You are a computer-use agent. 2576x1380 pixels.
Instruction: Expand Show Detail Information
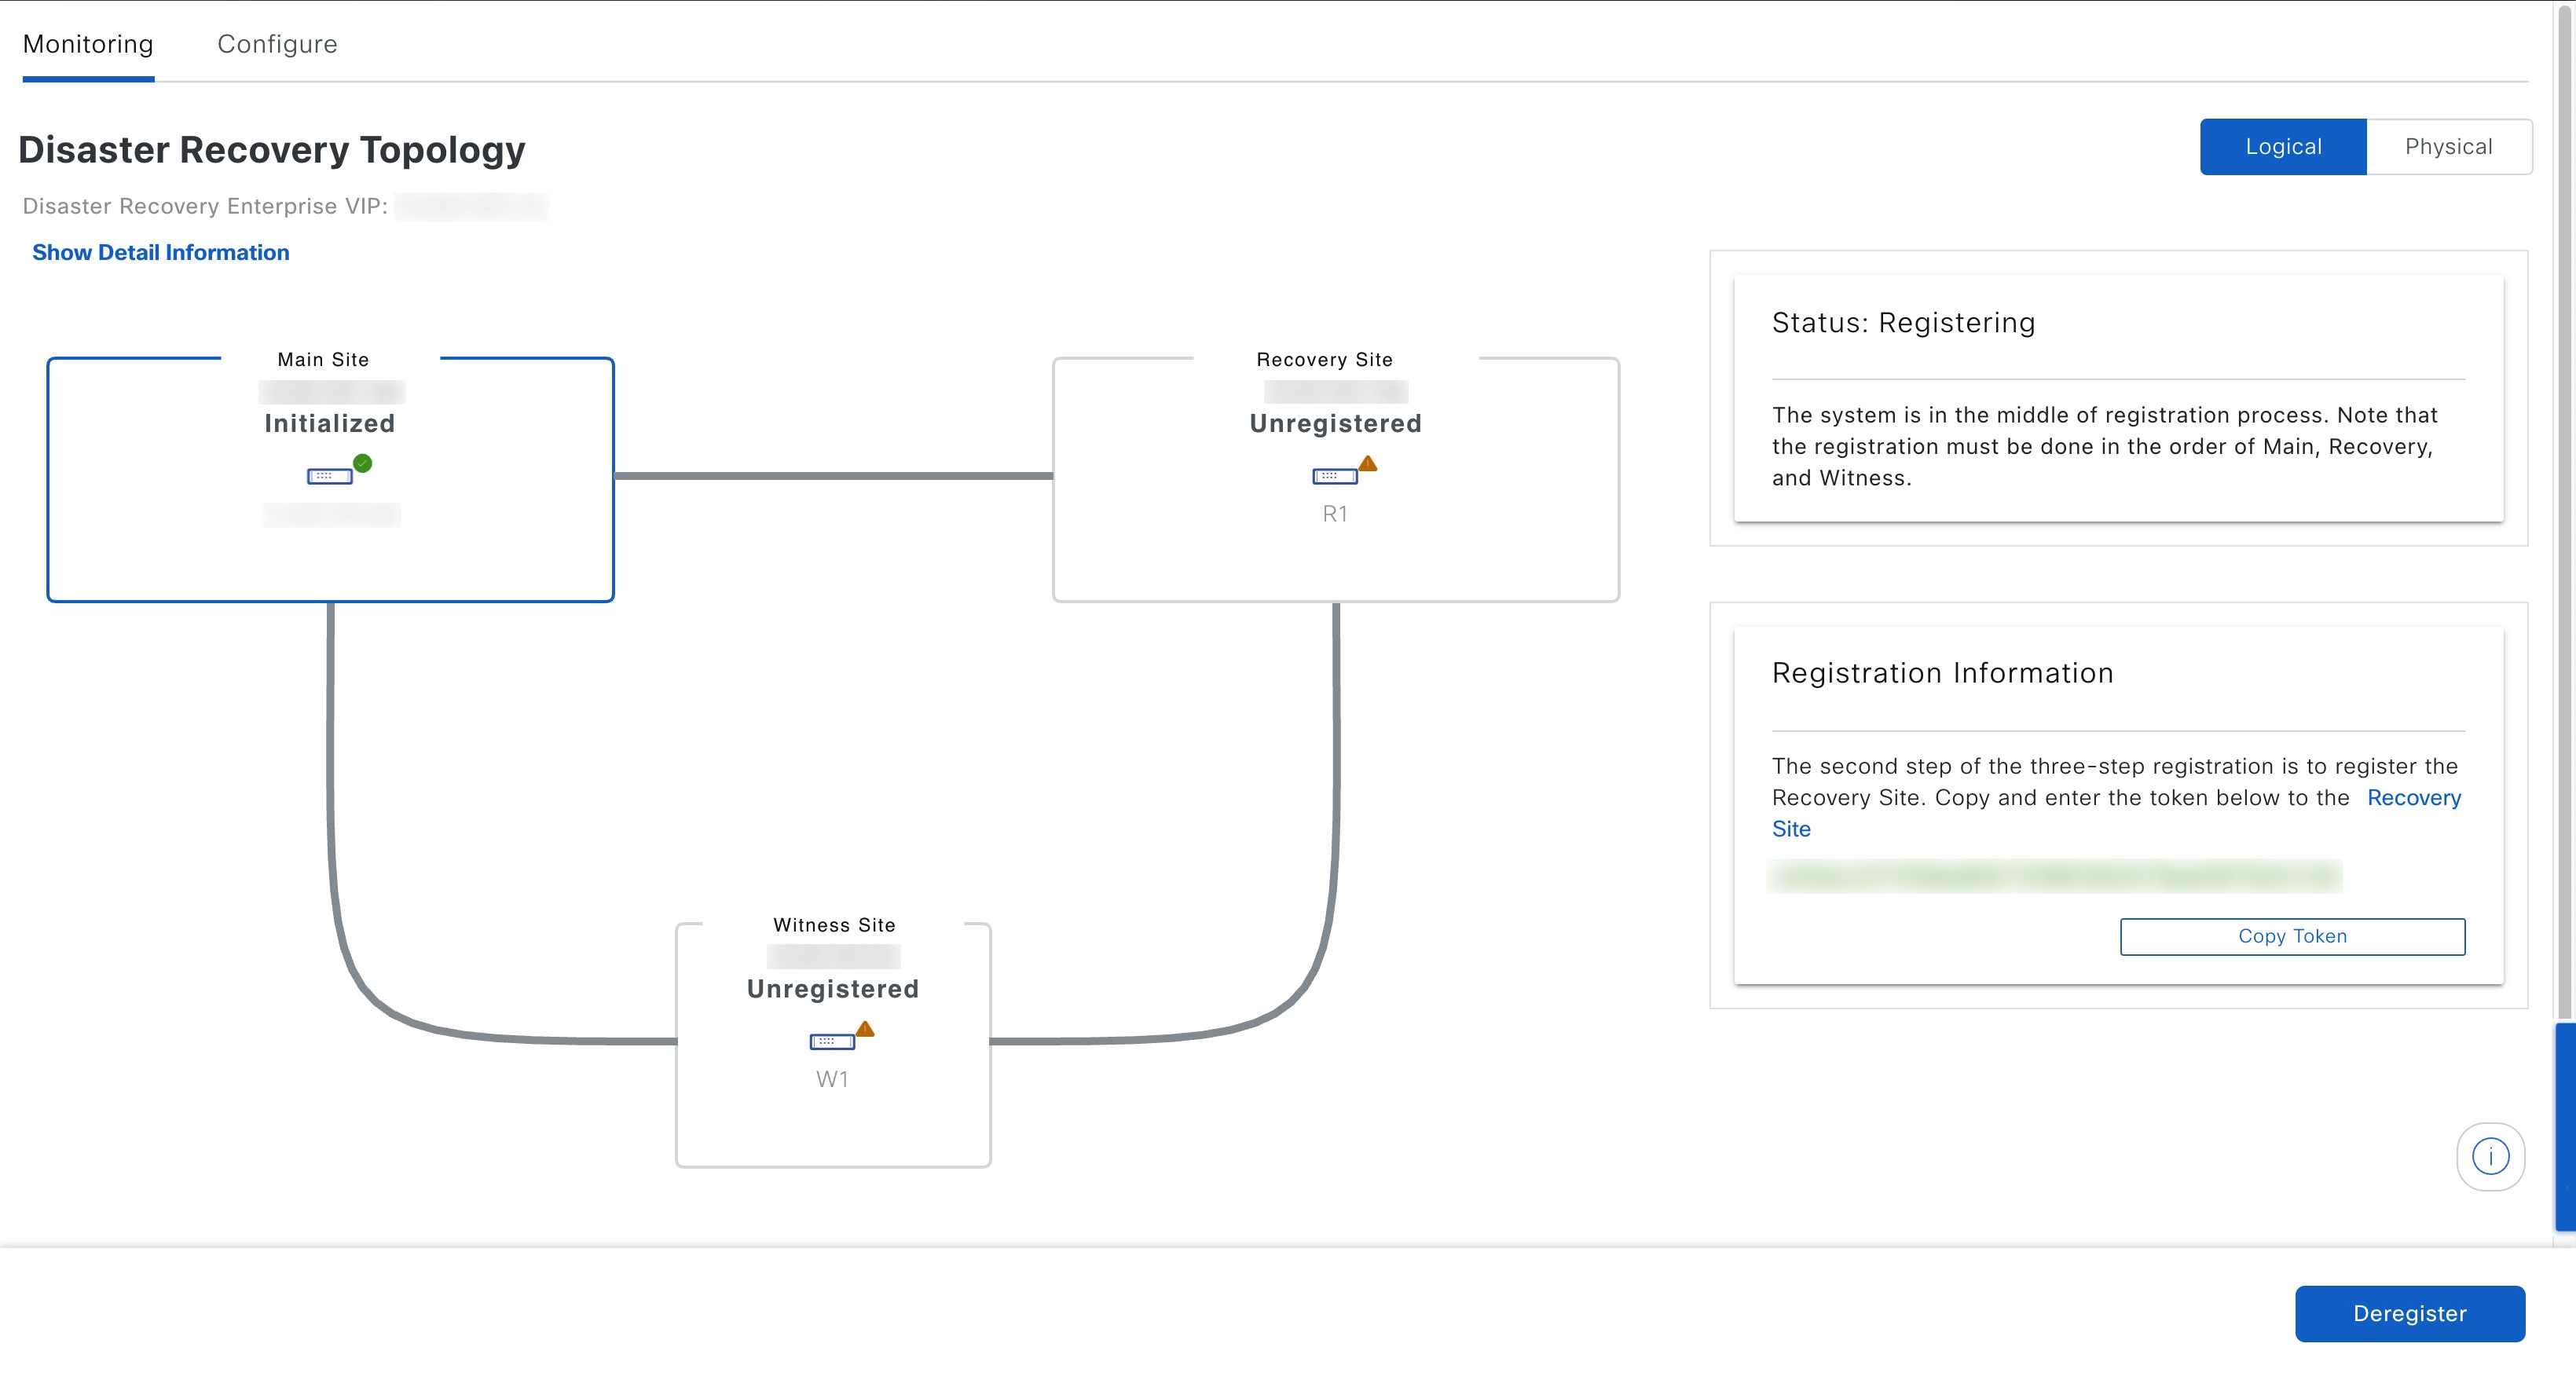[161, 253]
